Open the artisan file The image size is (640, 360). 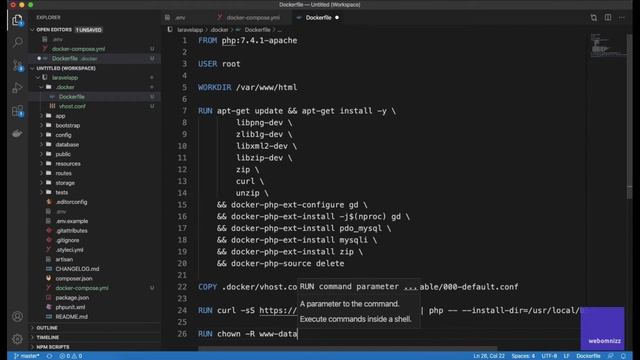coord(64,259)
